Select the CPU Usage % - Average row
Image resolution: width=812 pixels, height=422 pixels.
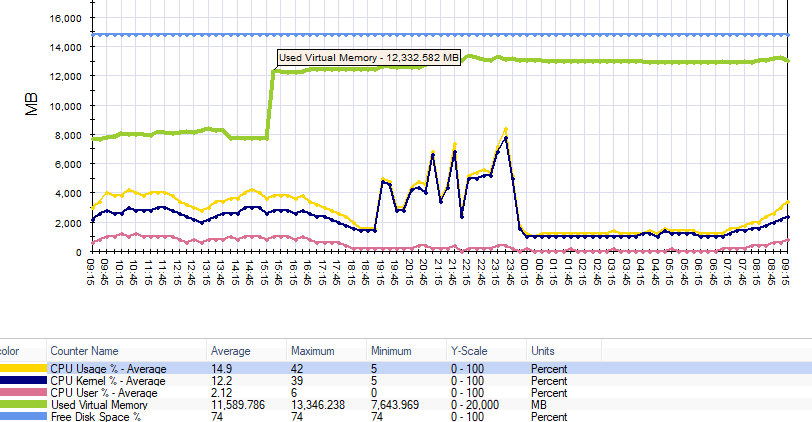pyautogui.click(x=108, y=369)
